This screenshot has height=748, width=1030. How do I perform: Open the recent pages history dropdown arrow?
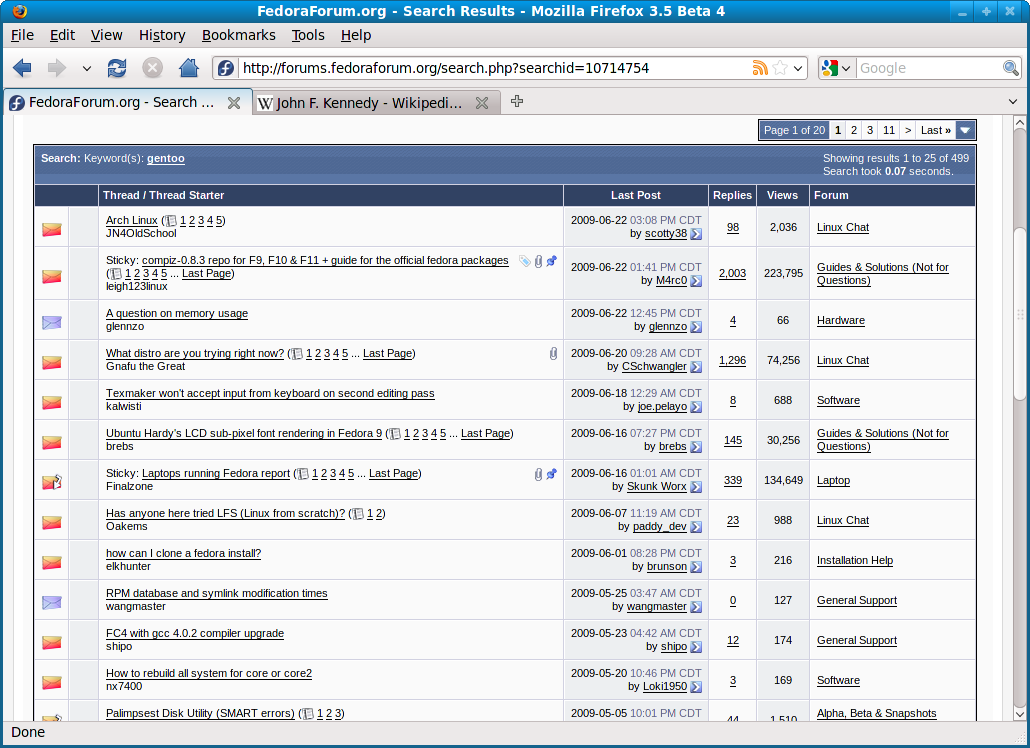pyautogui.click(x=86, y=68)
